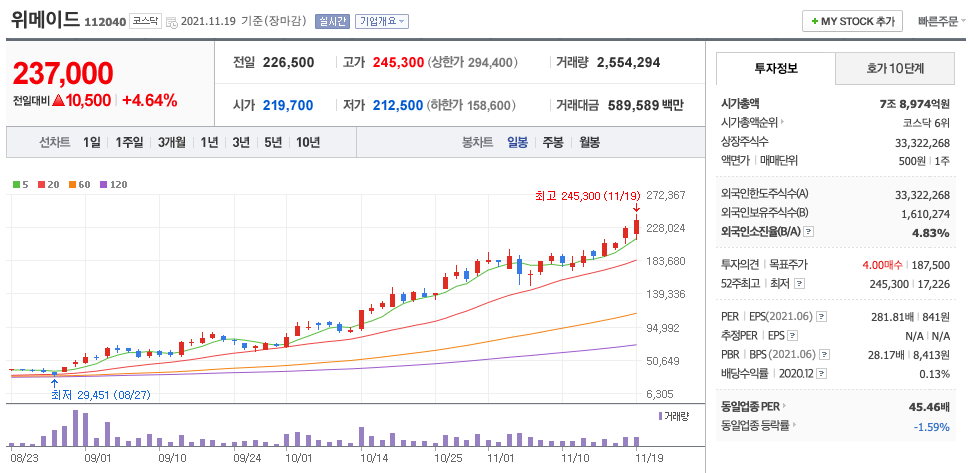
Task: Click the 거래대금 value 589,589 백만
Action: pos(645,105)
